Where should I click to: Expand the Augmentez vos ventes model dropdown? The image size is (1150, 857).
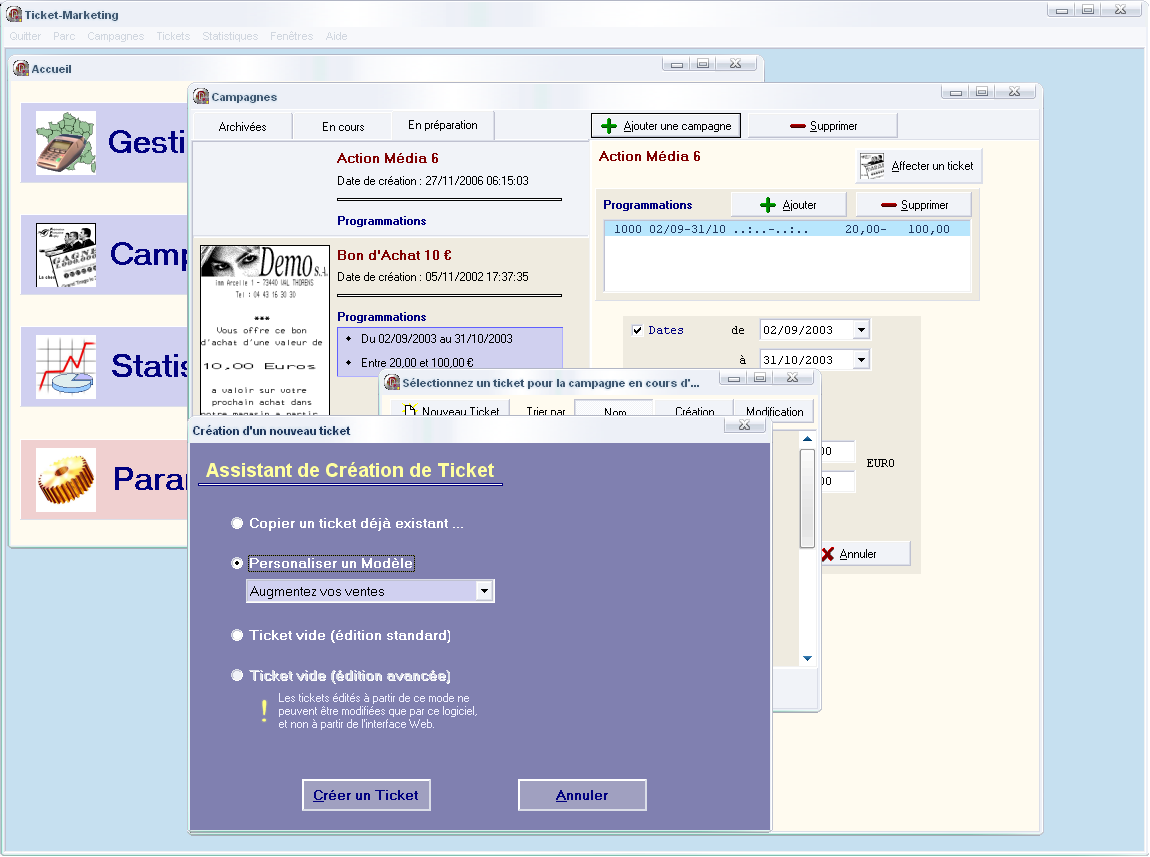tap(484, 591)
